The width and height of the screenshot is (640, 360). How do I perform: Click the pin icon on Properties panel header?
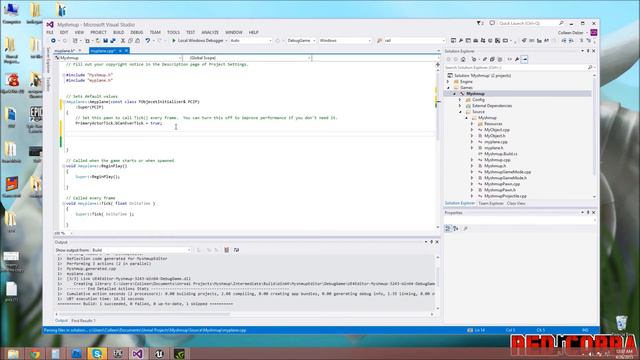(x=588, y=213)
